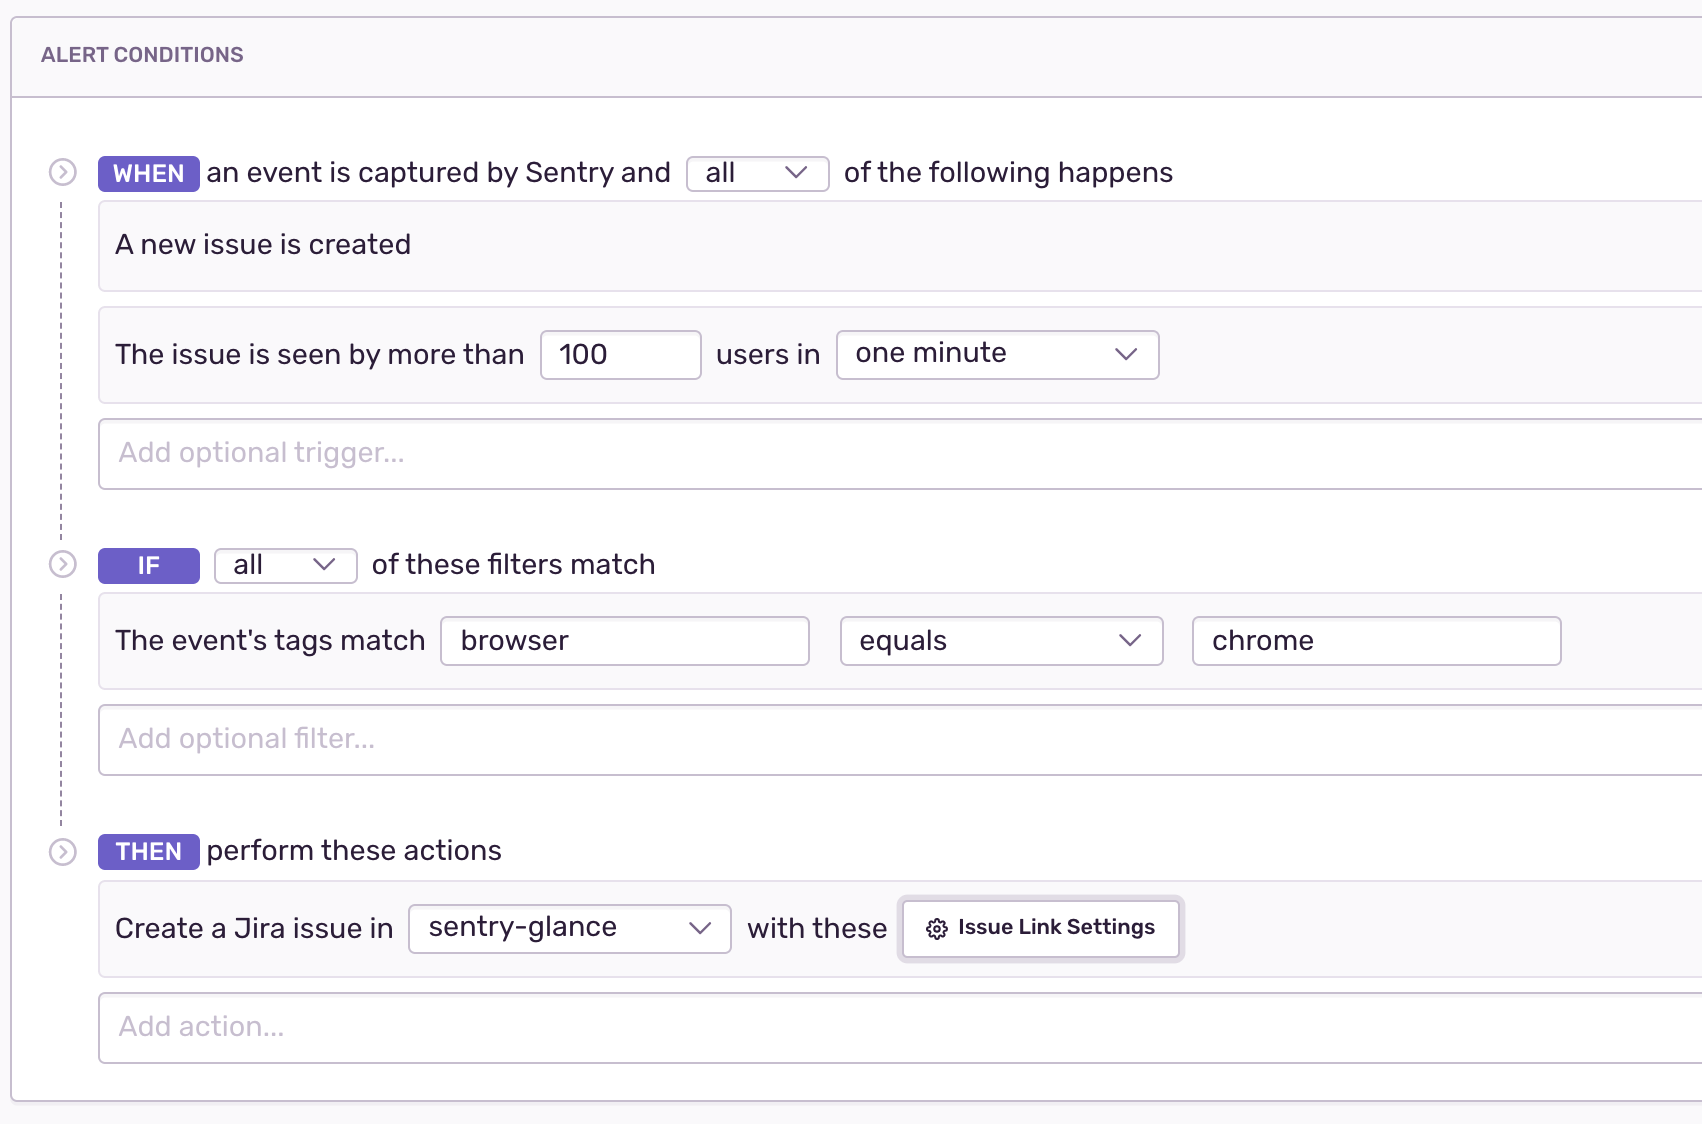This screenshot has height=1124, width=1702.
Task: Open the 'Add optional trigger...' selector
Action: point(898,454)
